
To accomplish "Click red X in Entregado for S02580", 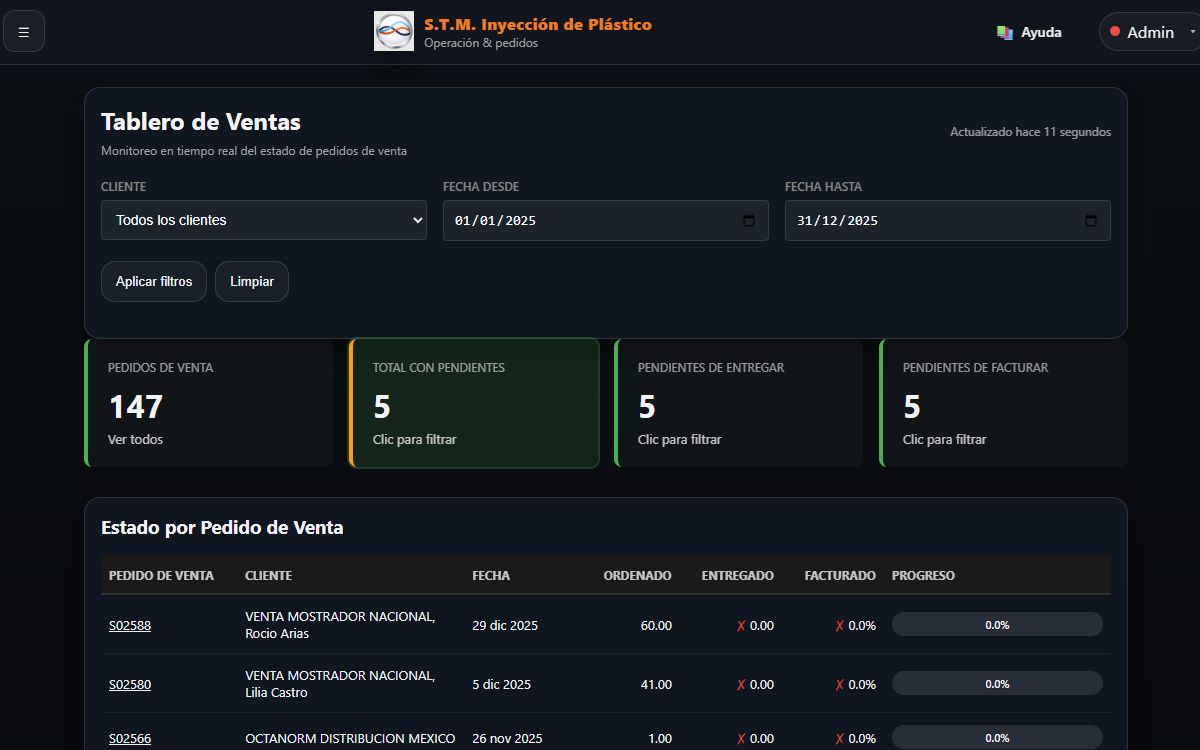I will 741,685.
